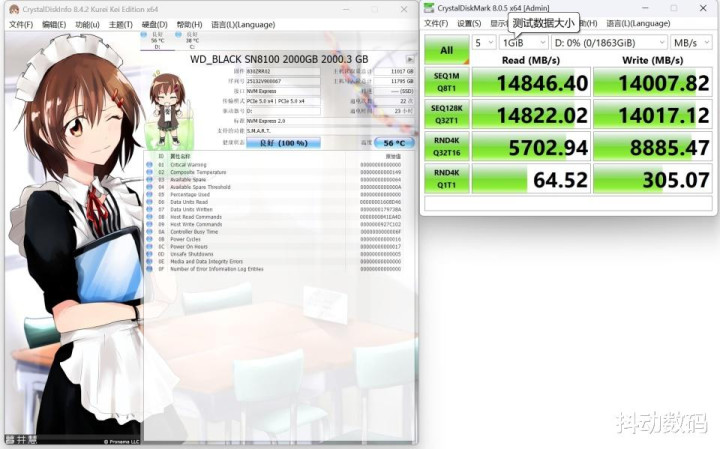
Task: Click the 原始值 raw value column header
Action: pos(393,157)
